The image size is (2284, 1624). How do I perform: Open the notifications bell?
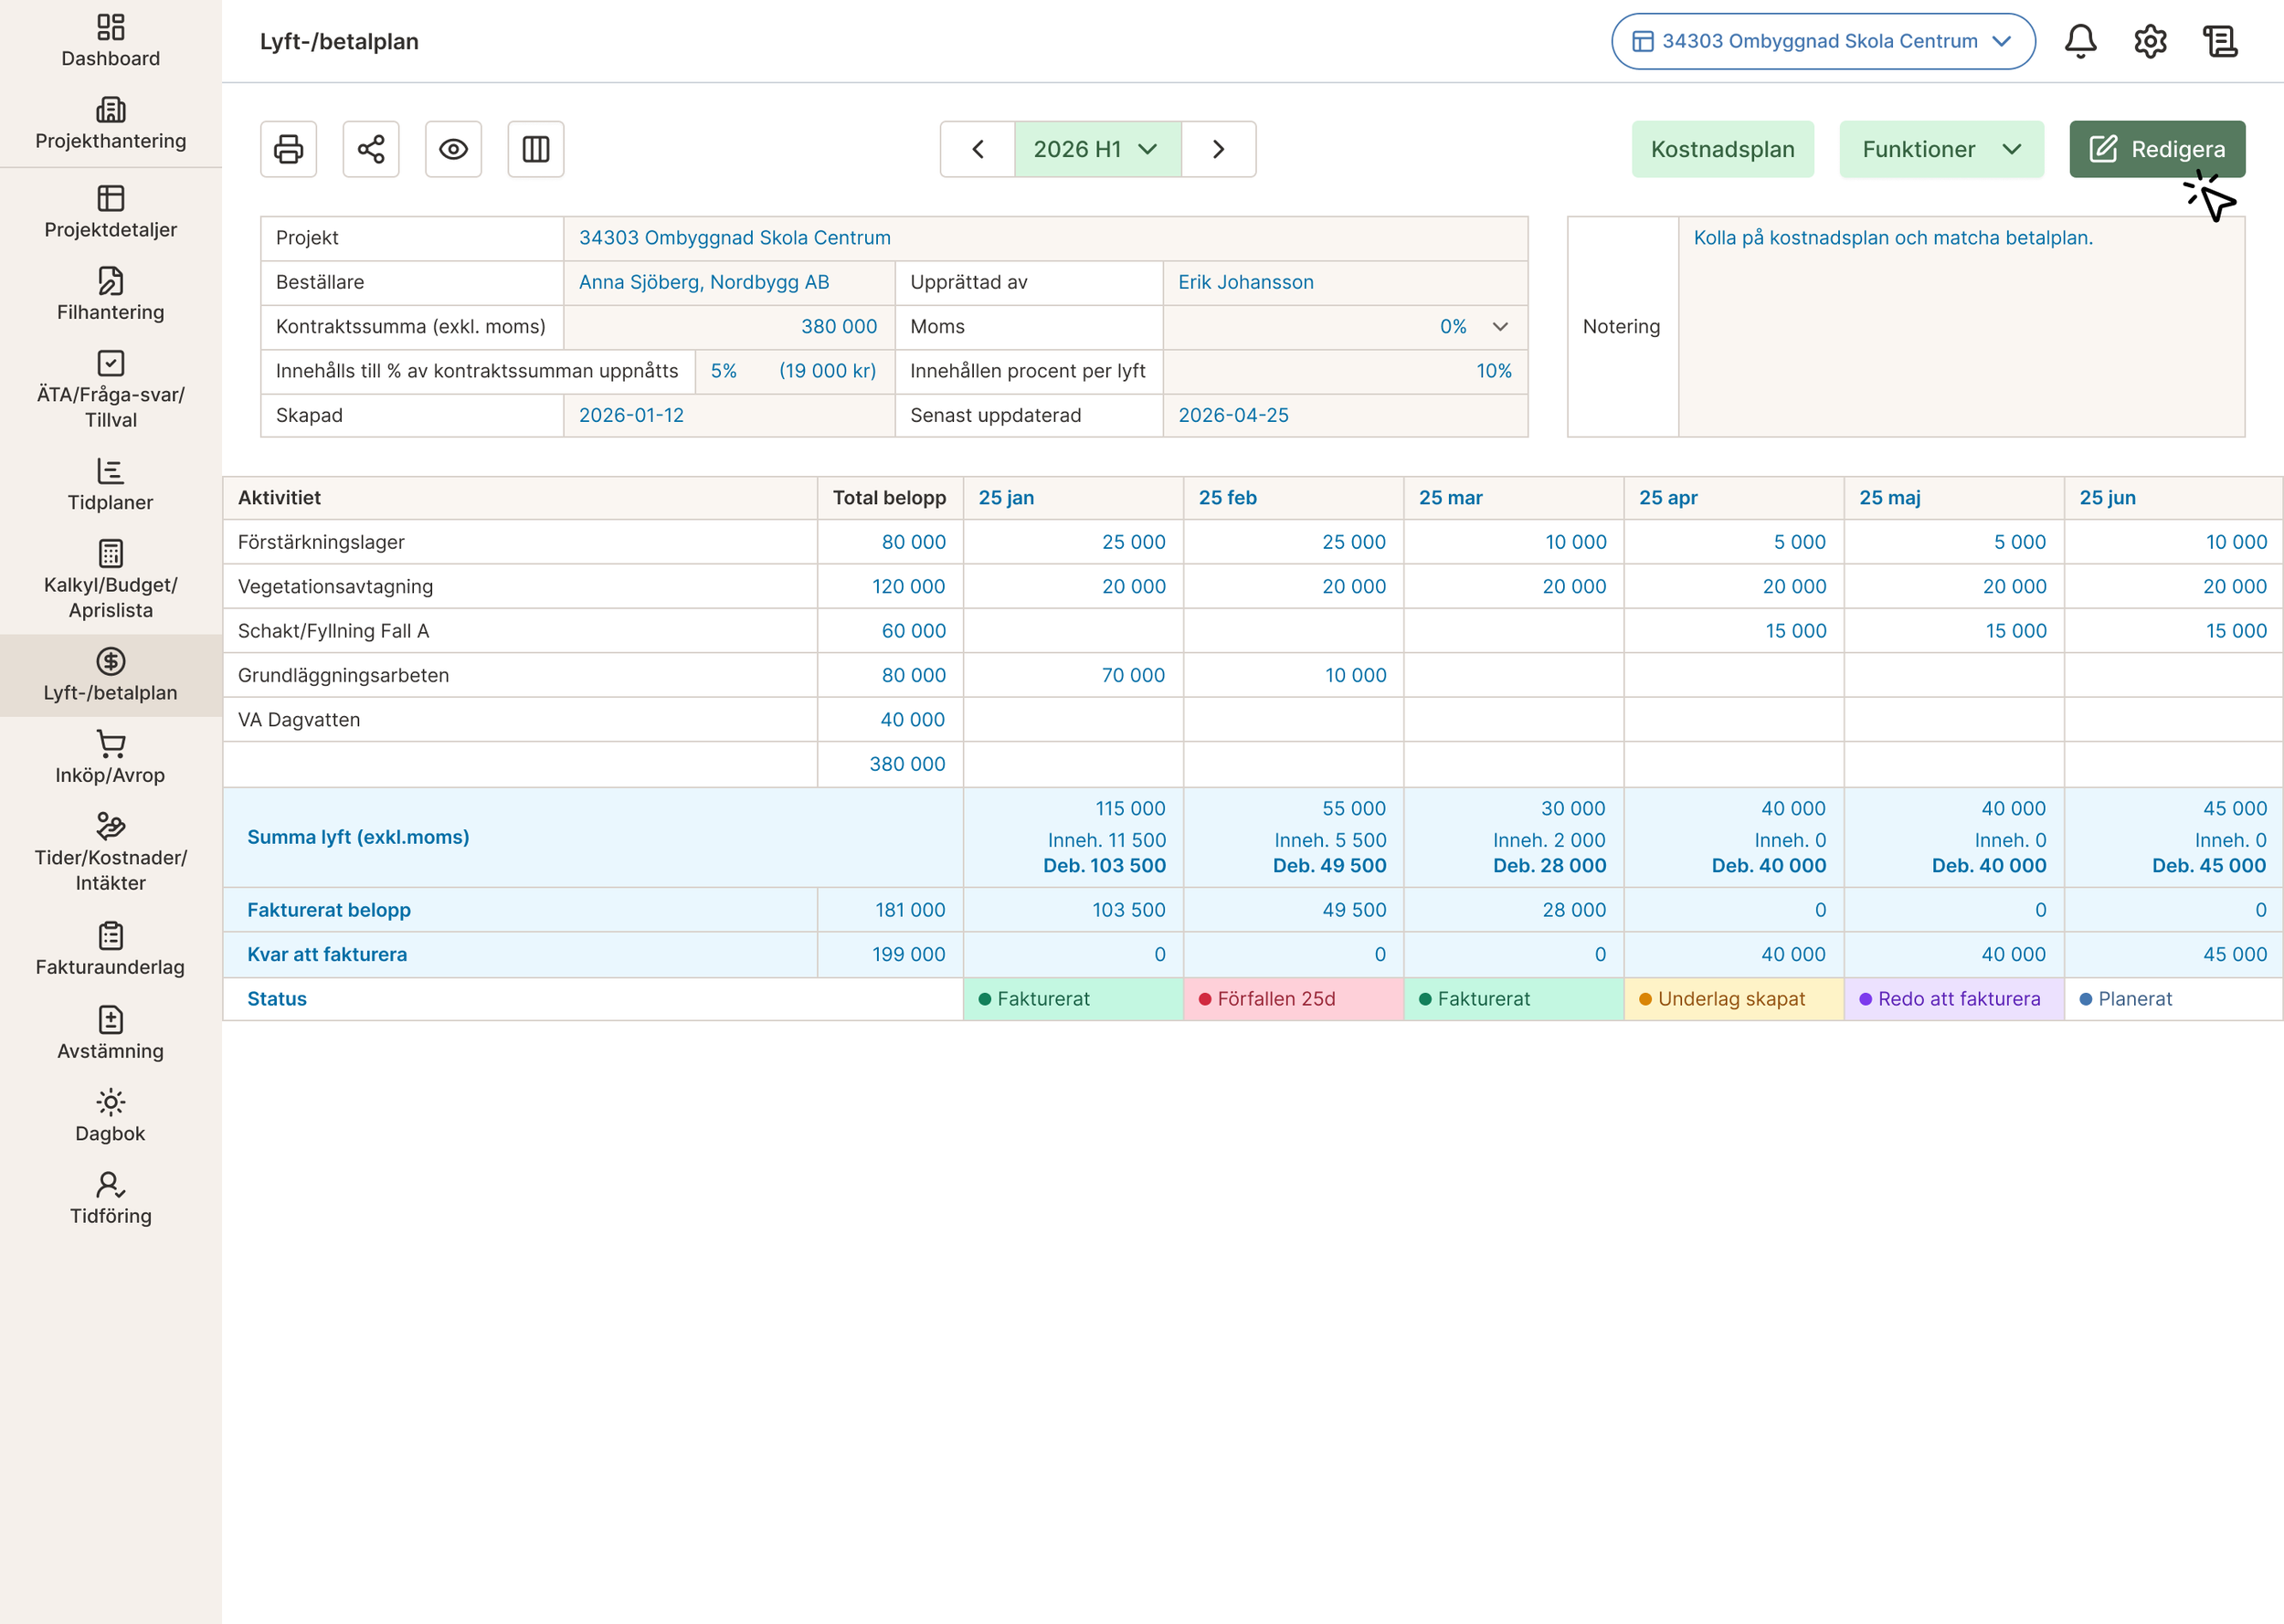pos(2080,41)
